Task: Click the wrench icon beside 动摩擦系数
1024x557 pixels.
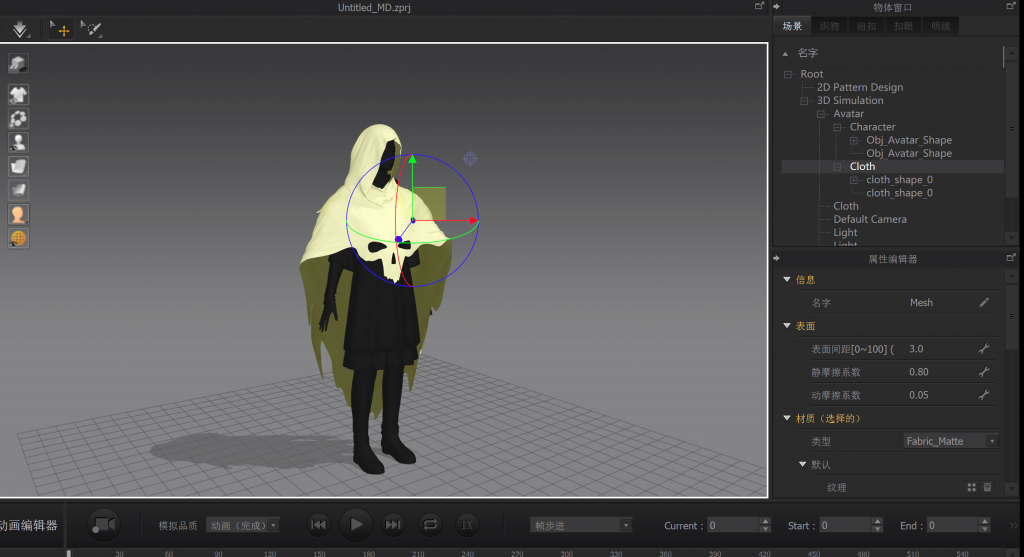Action: click(x=984, y=395)
